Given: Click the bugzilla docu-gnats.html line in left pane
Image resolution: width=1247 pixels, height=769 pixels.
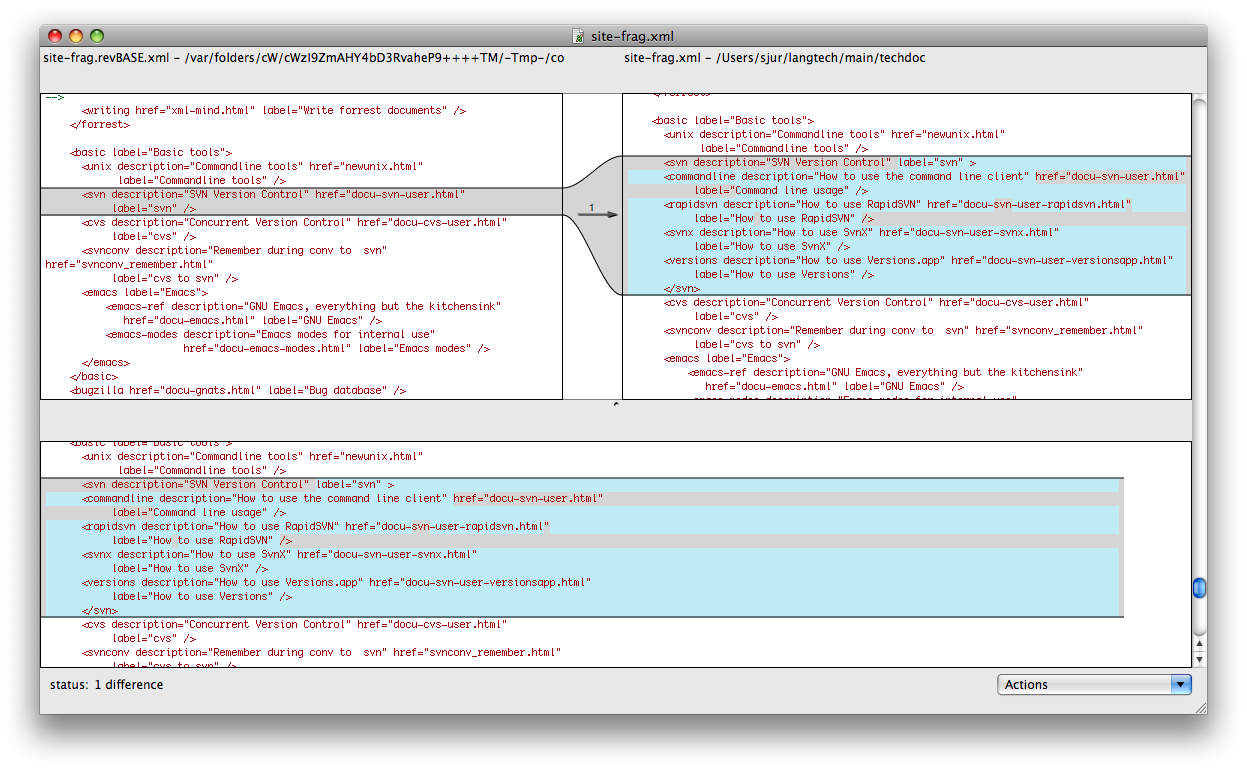Looking at the screenshot, I should pyautogui.click(x=238, y=390).
